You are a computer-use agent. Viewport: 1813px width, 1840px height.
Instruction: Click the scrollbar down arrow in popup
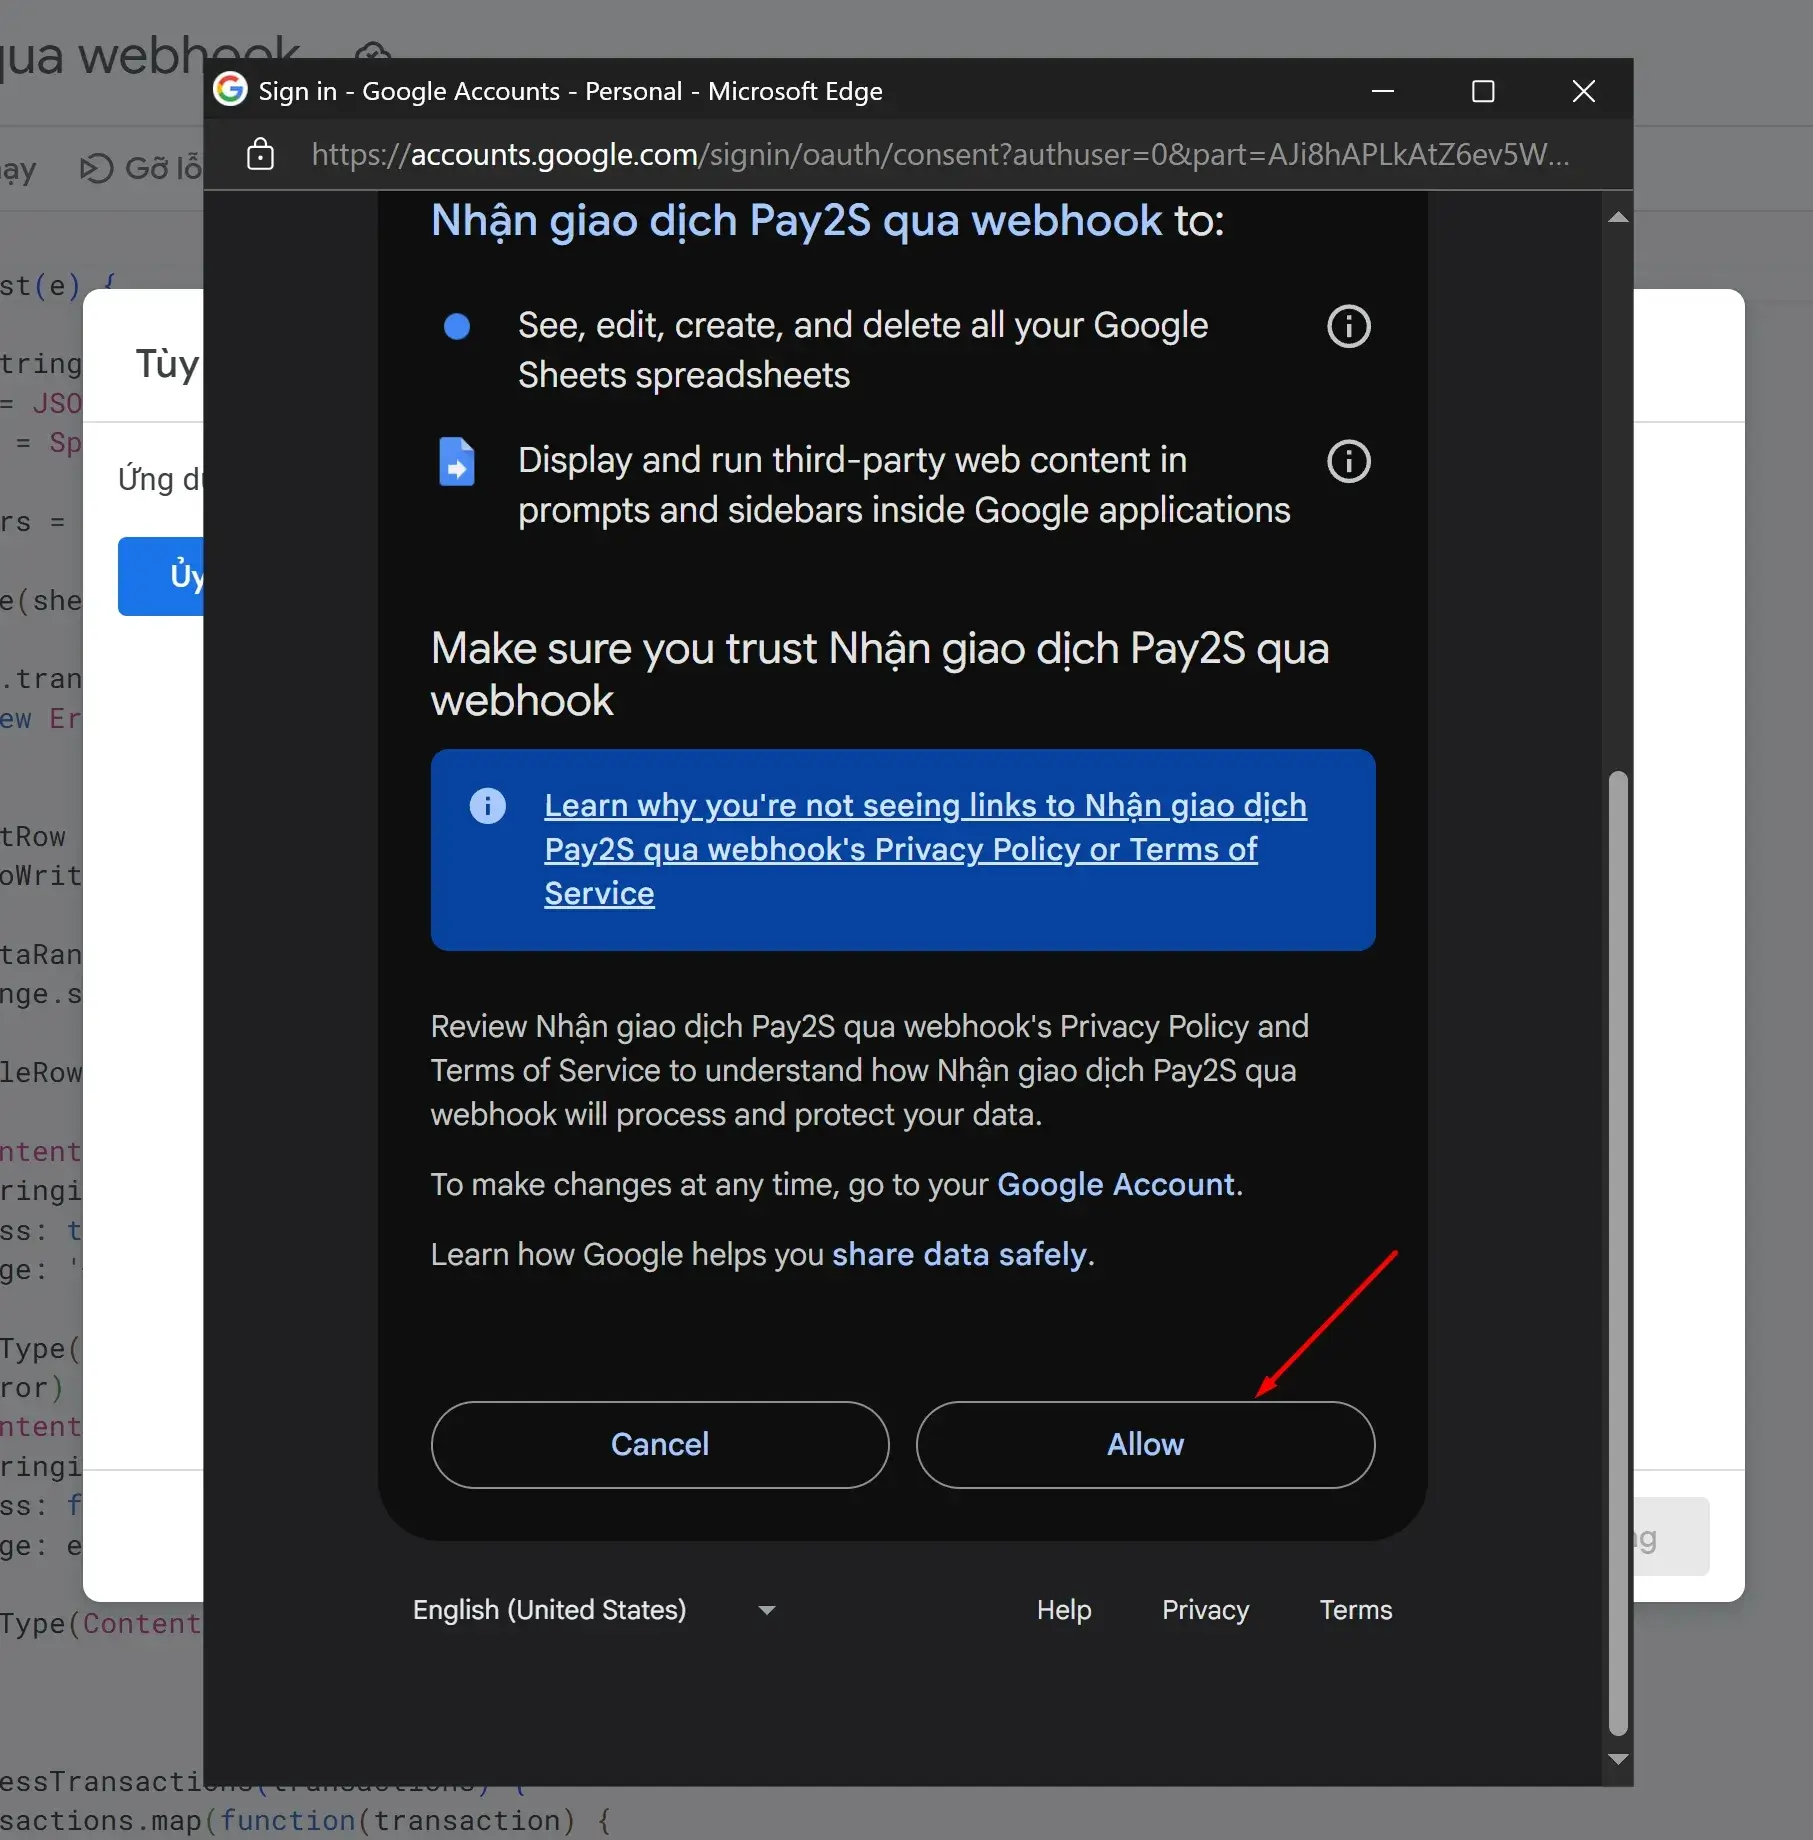[x=1618, y=1759]
